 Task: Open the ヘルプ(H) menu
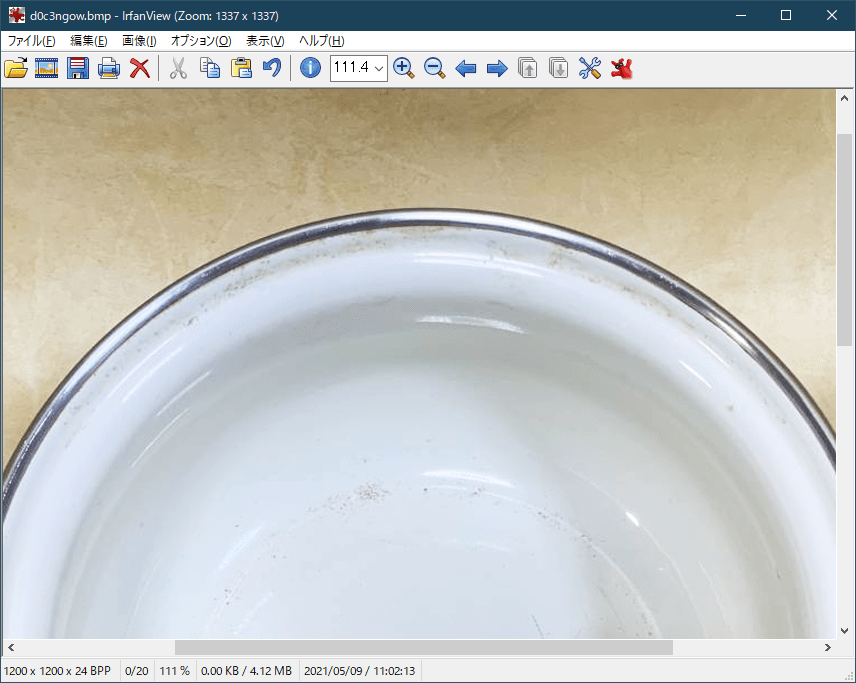[x=321, y=41]
